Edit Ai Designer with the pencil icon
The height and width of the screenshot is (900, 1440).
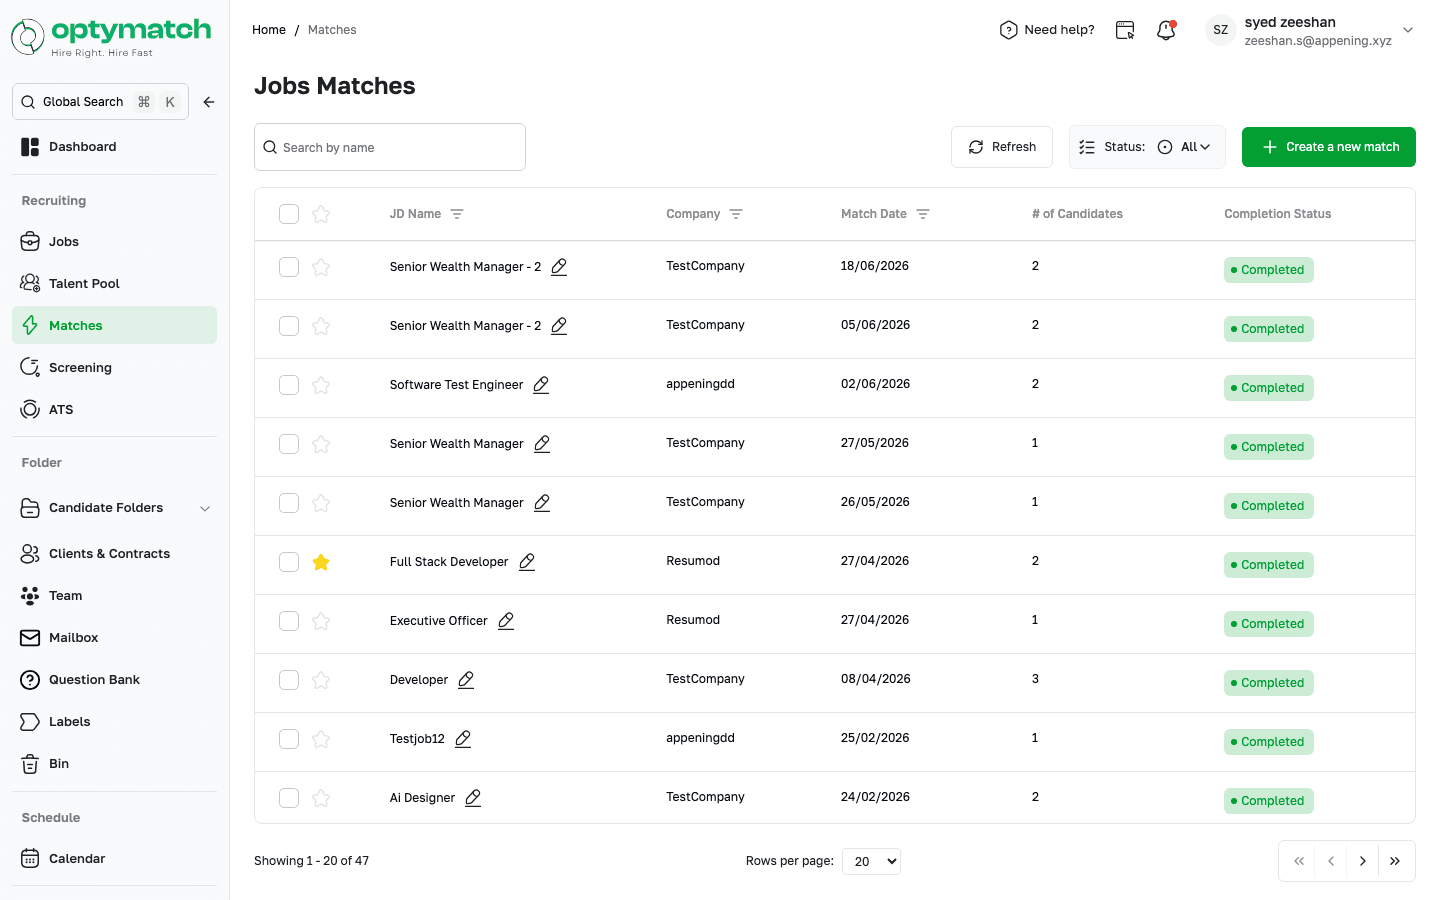click(473, 798)
